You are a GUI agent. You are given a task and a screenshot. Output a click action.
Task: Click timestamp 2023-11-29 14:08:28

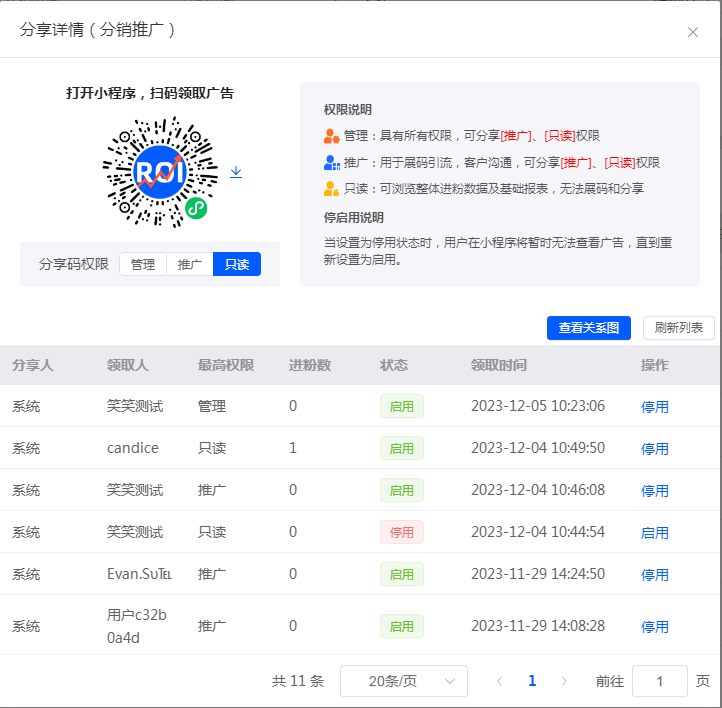point(538,626)
